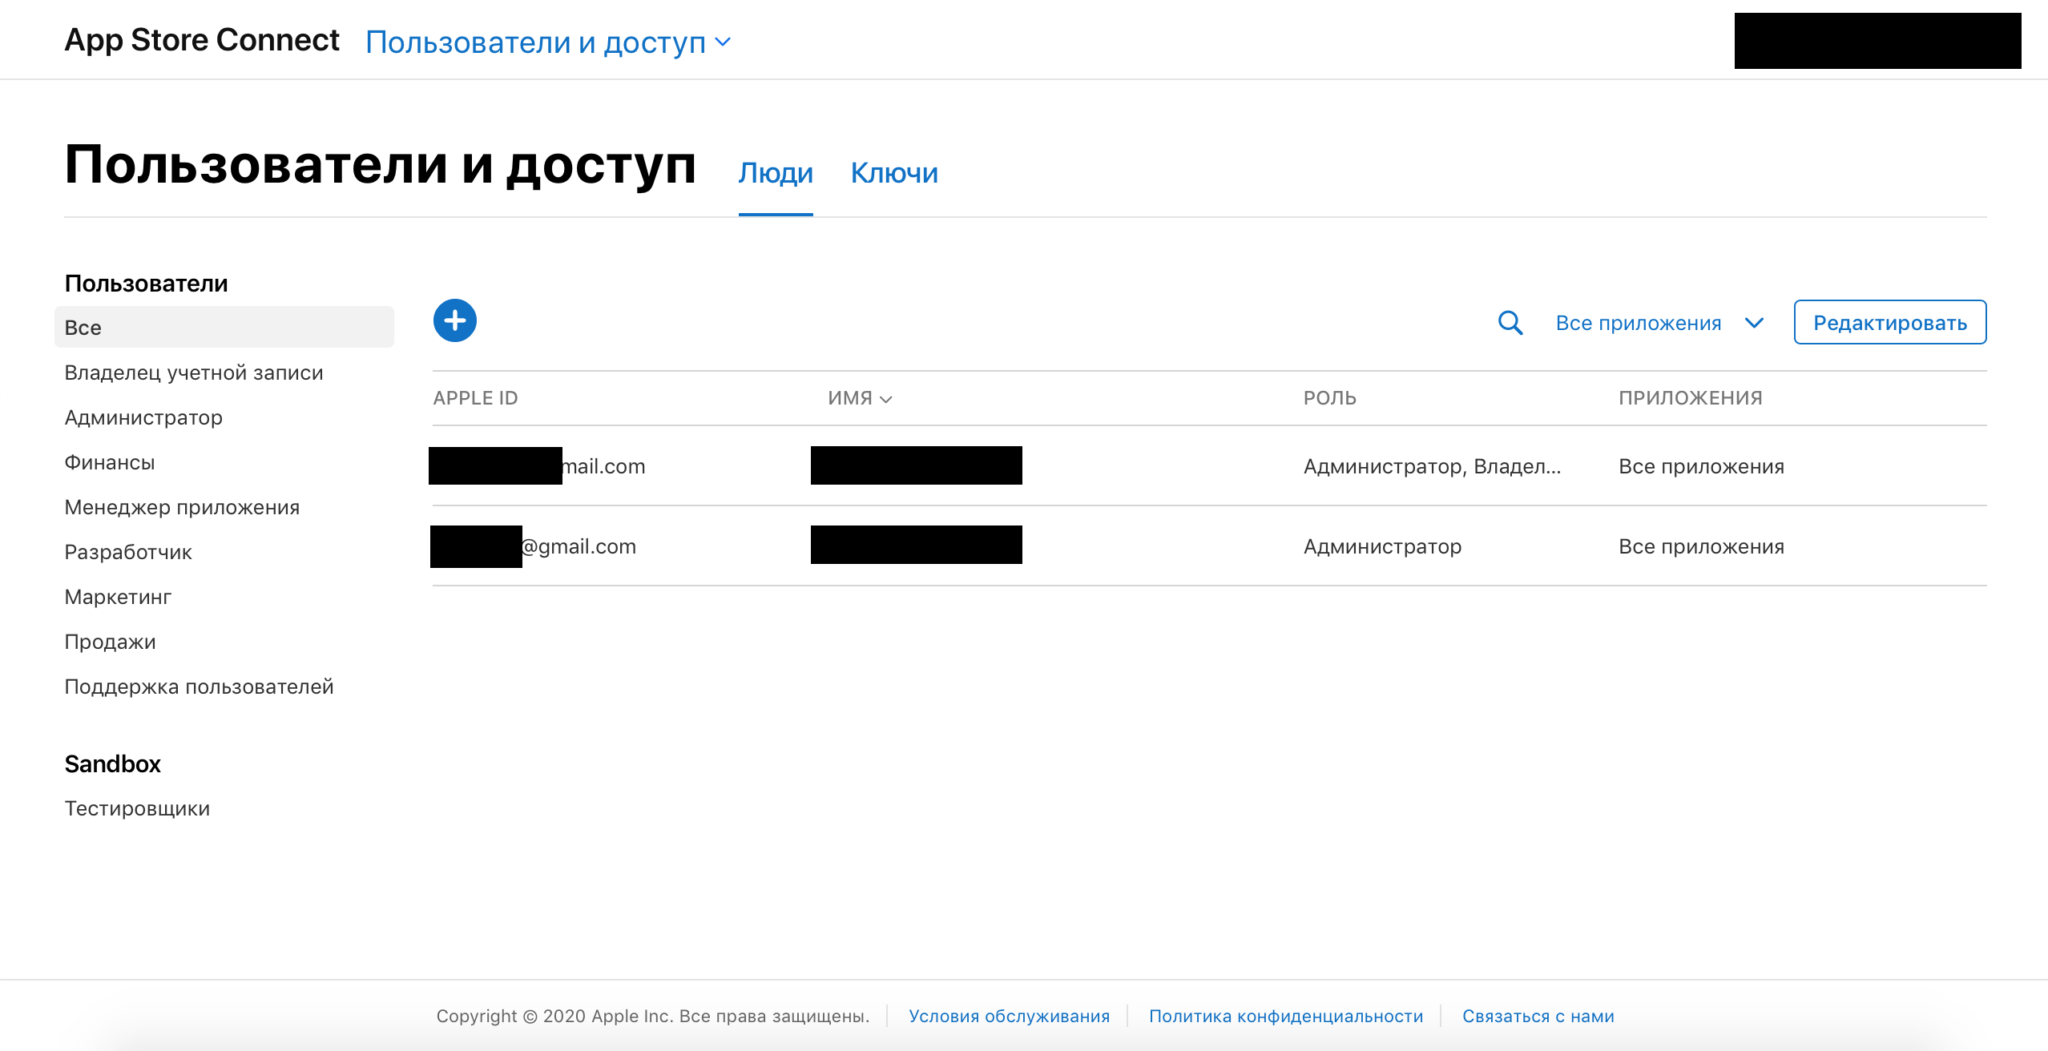Filter by Разработчик role
The height and width of the screenshot is (1051, 2048).
127,552
